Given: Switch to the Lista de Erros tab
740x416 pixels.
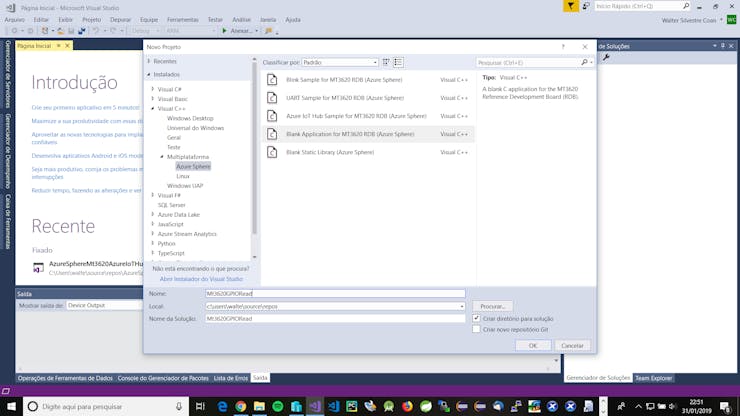Looking at the screenshot, I should (231, 378).
